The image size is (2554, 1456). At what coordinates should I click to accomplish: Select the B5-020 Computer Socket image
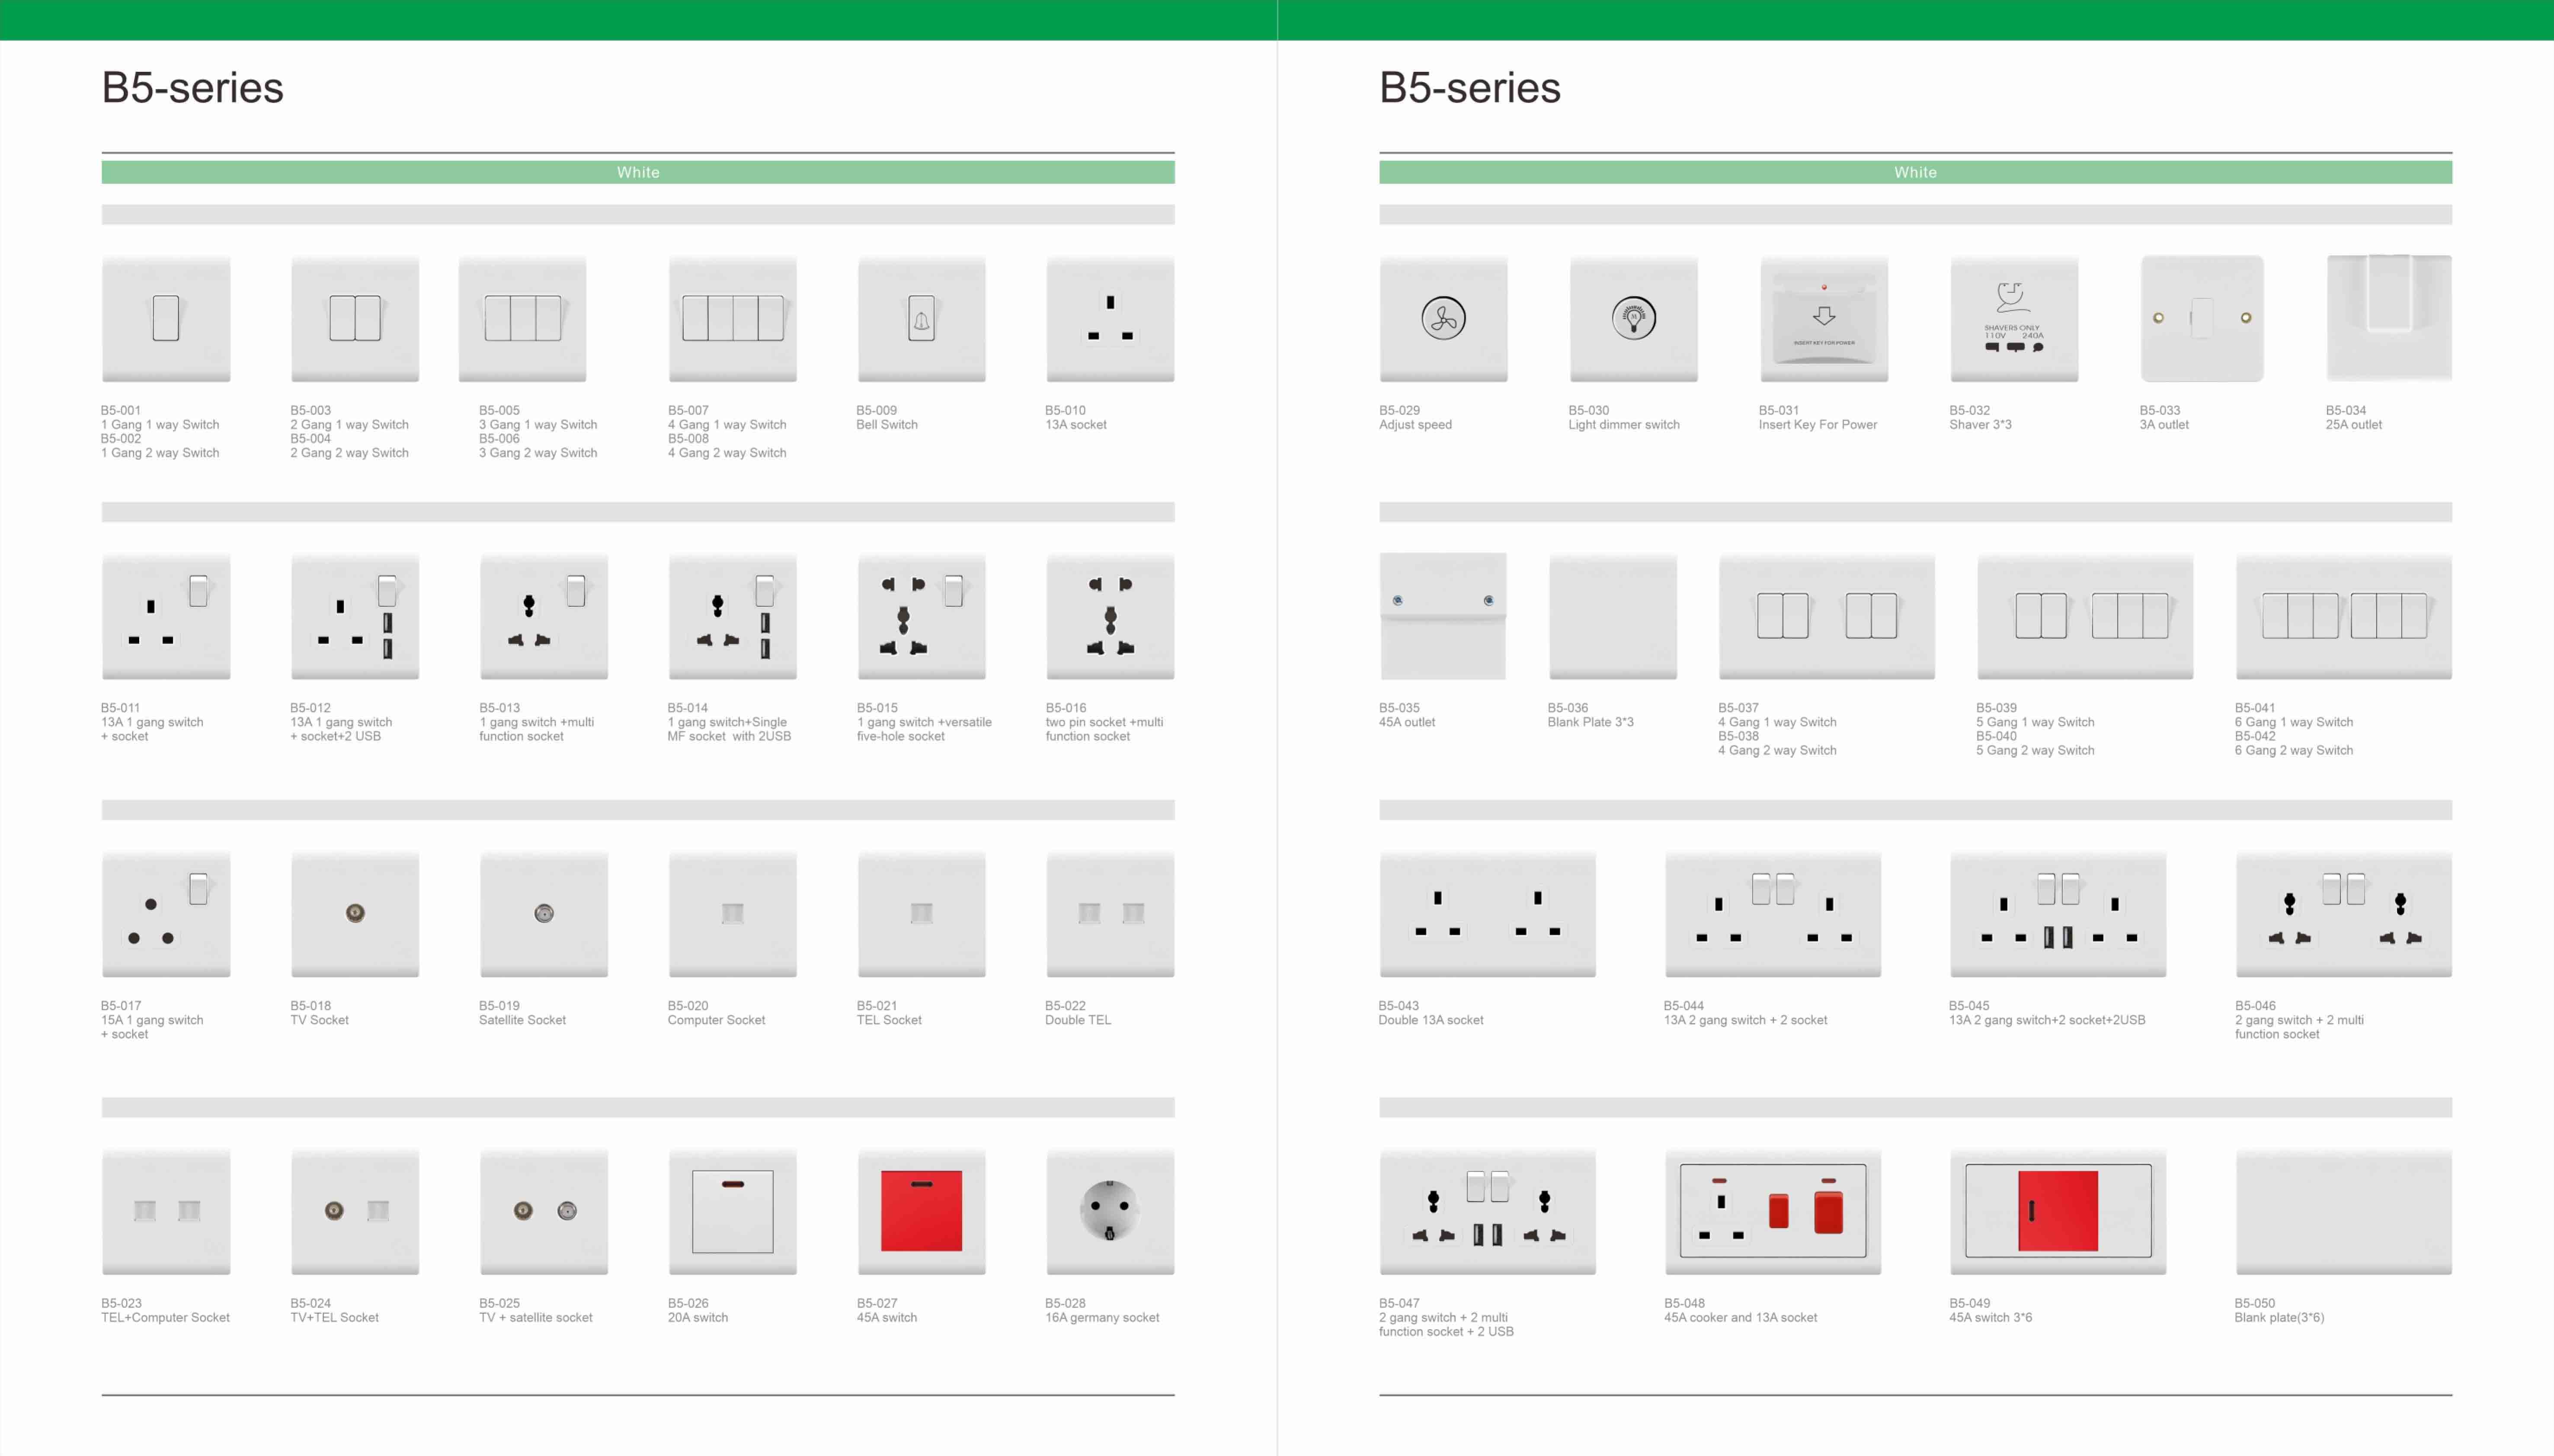point(733,914)
